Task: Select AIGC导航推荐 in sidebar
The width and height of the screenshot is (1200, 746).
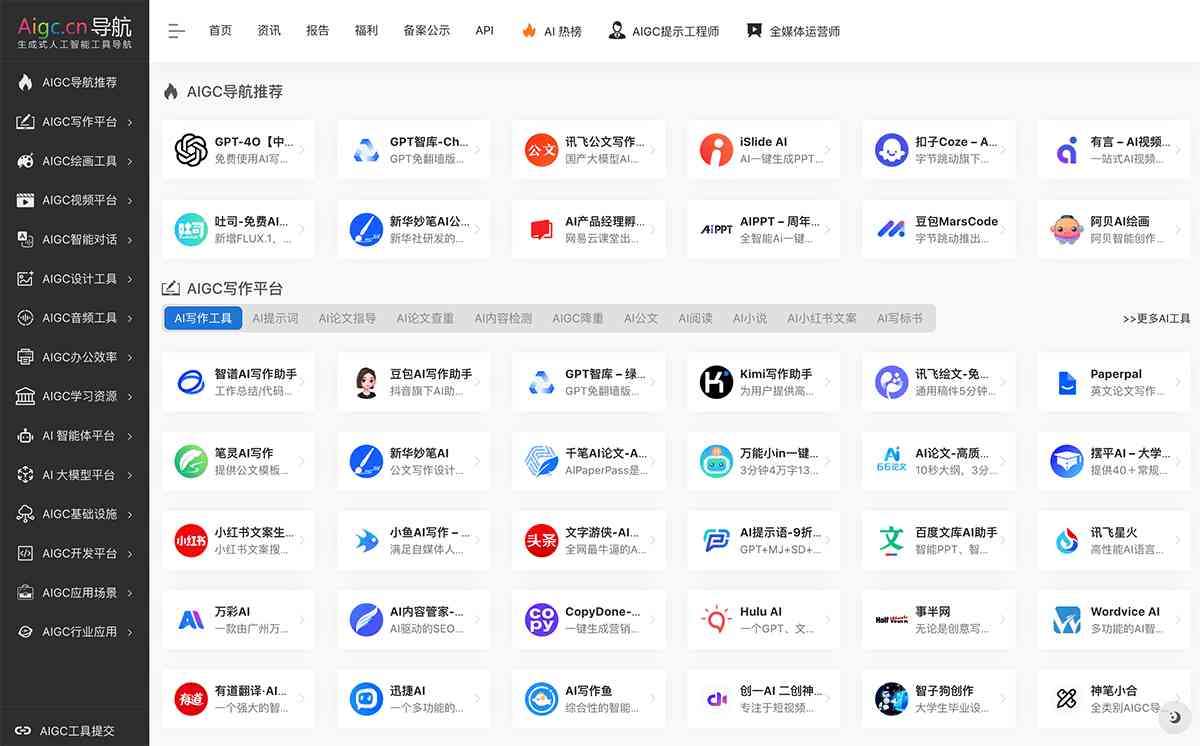Action: click(x=74, y=83)
